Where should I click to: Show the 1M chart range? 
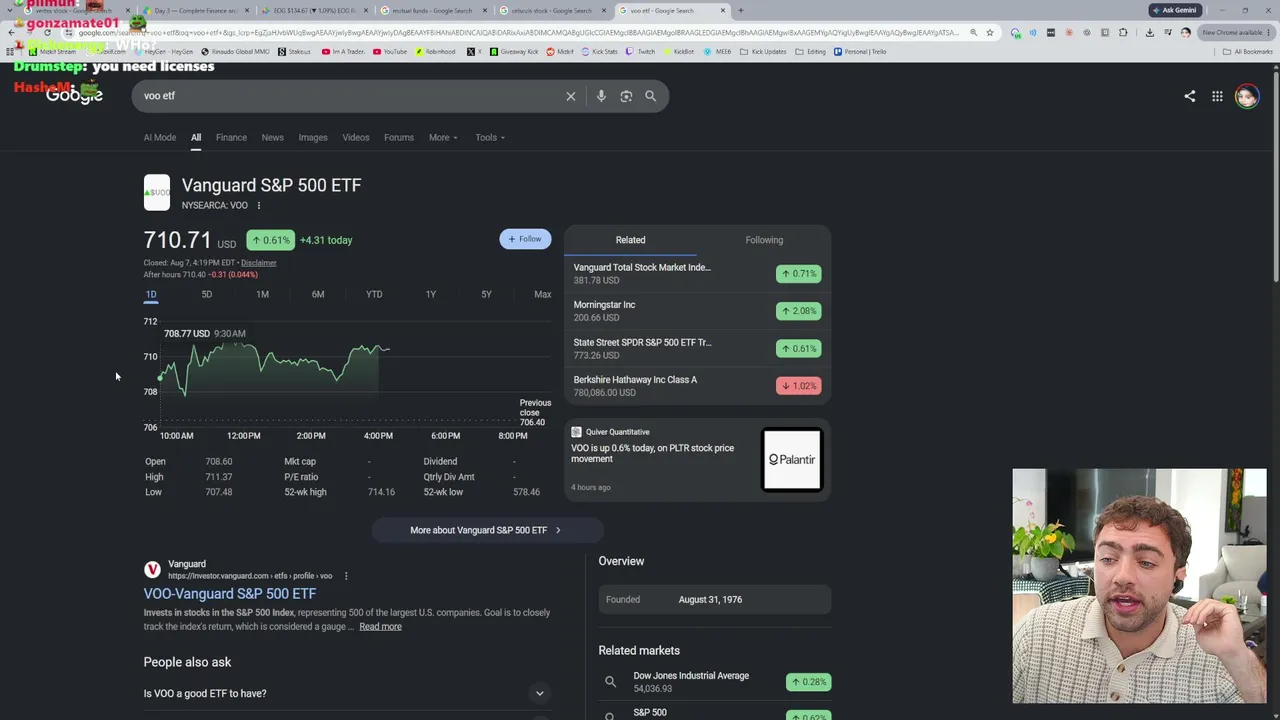tap(262, 295)
